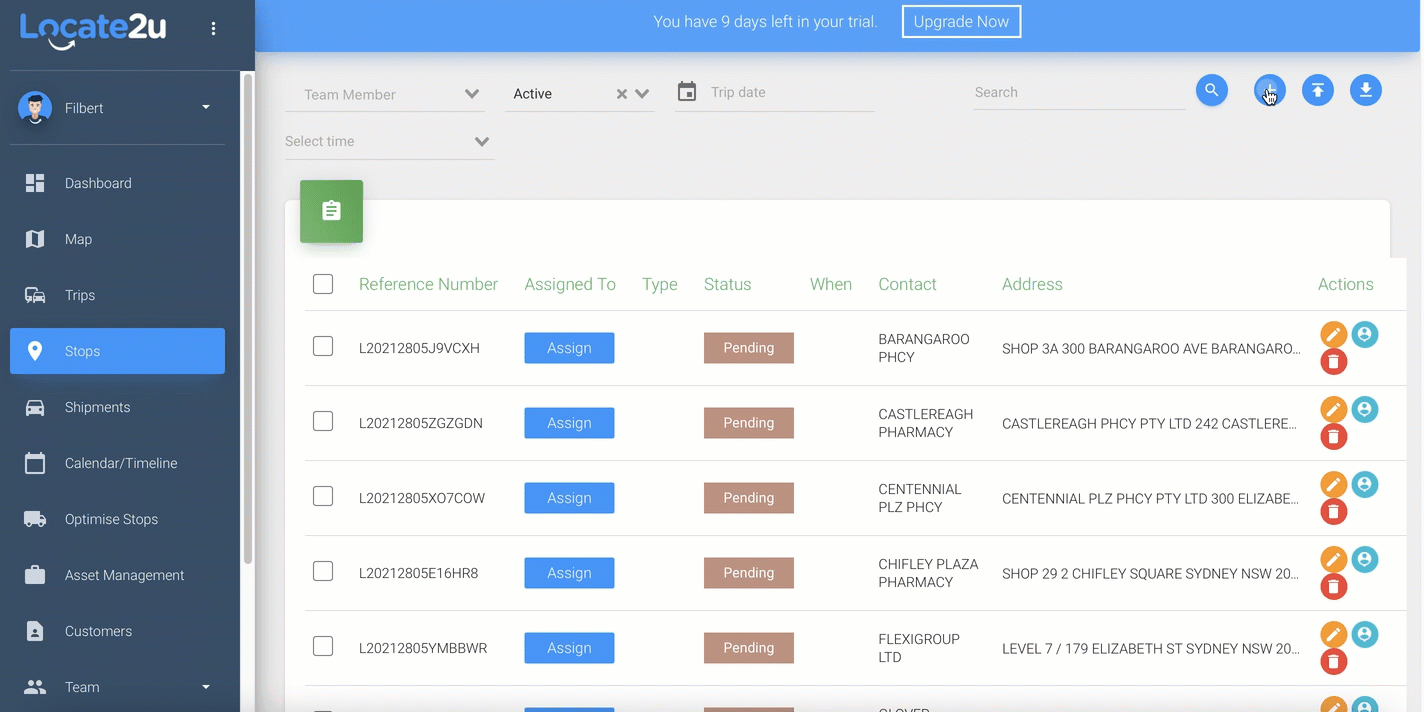Click the Reference Number column header

tap(428, 284)
